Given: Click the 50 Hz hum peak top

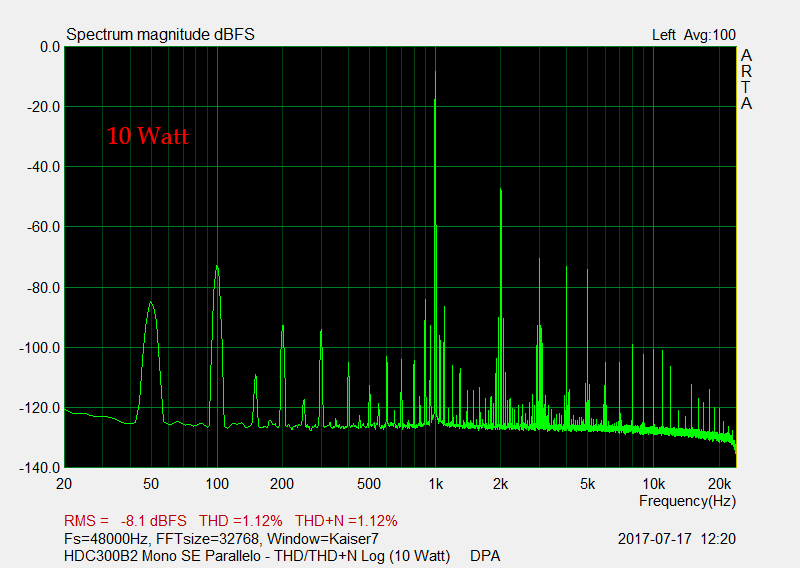Looking at the screenshot, I should coord(151,303).
